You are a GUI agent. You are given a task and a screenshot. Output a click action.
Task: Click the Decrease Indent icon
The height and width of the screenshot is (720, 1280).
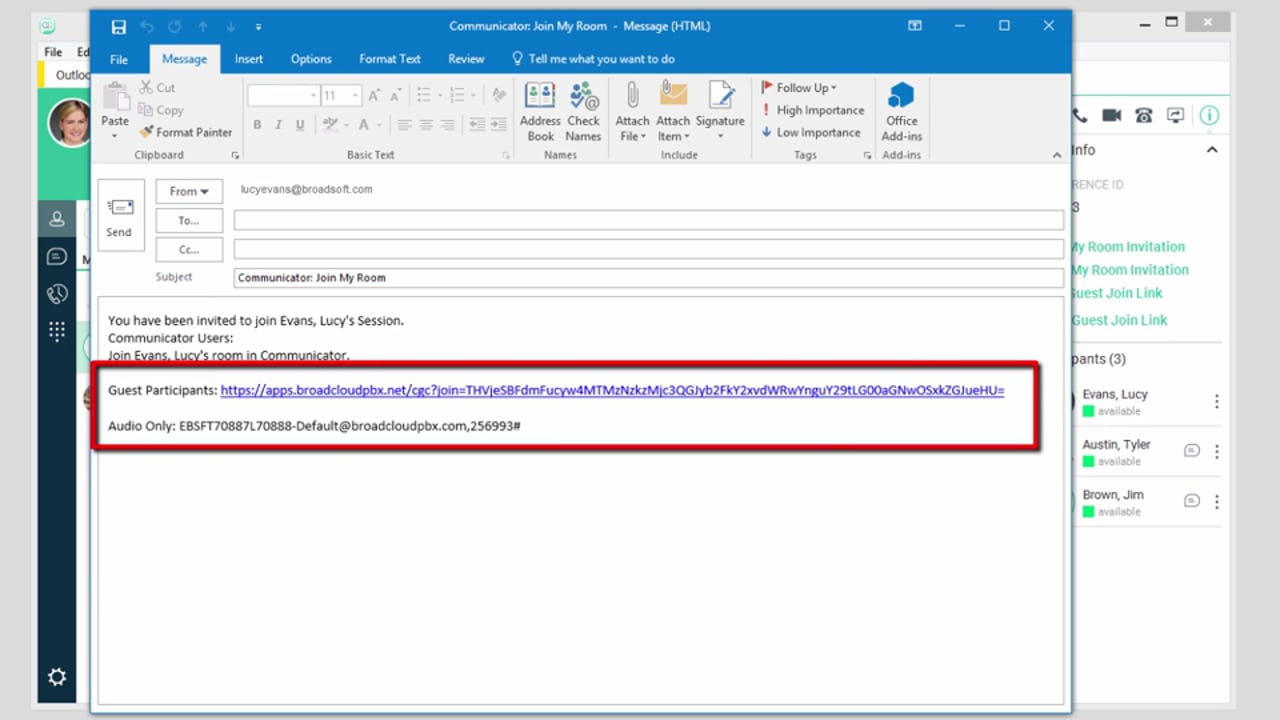click(x=477, y=125)
